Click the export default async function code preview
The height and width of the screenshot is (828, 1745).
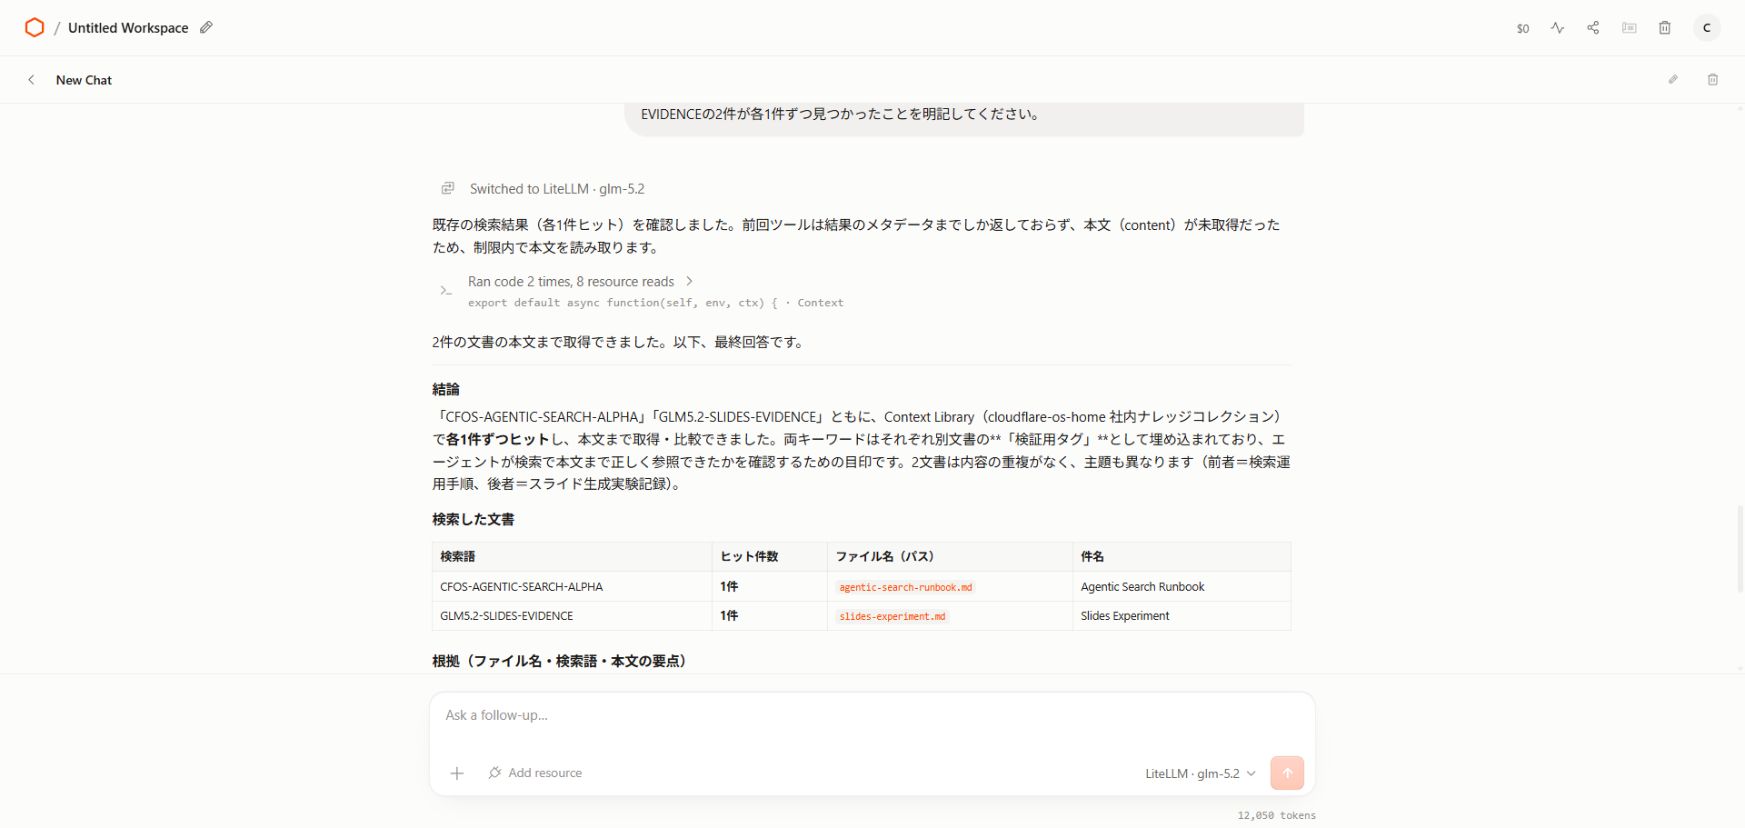click(656, 303)
